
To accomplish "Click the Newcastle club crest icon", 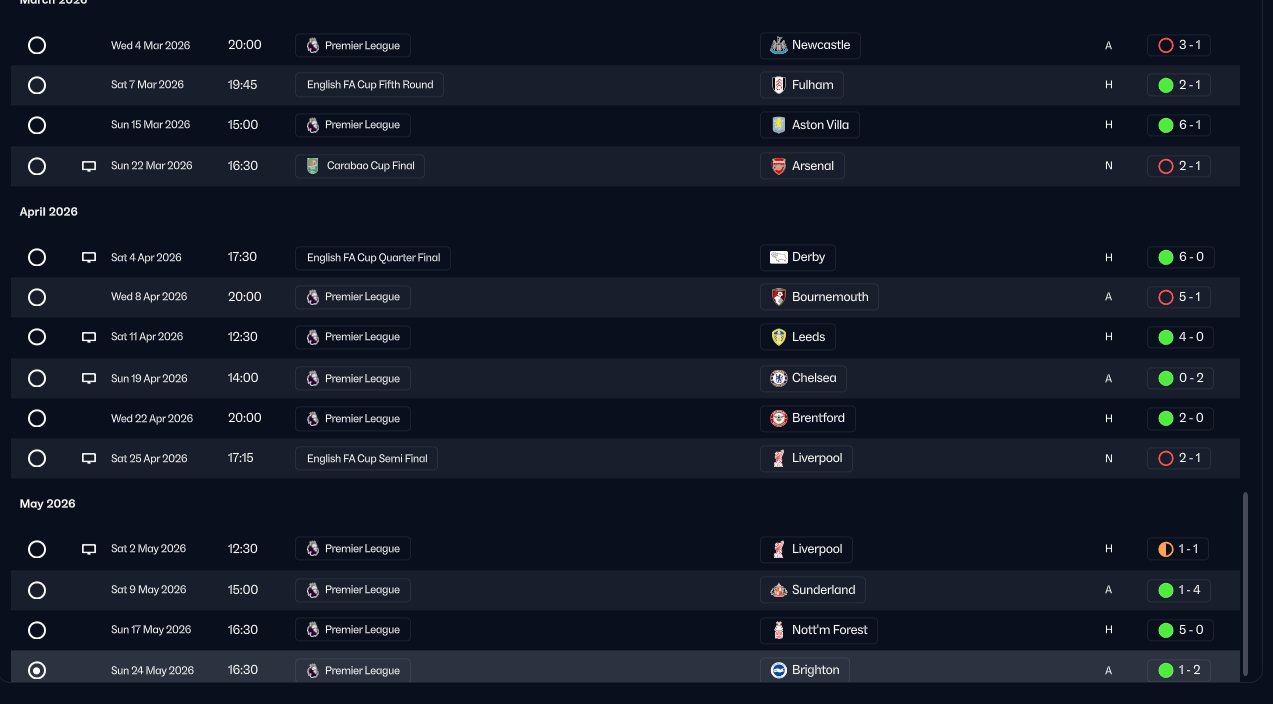I will [x=778, y=45].
